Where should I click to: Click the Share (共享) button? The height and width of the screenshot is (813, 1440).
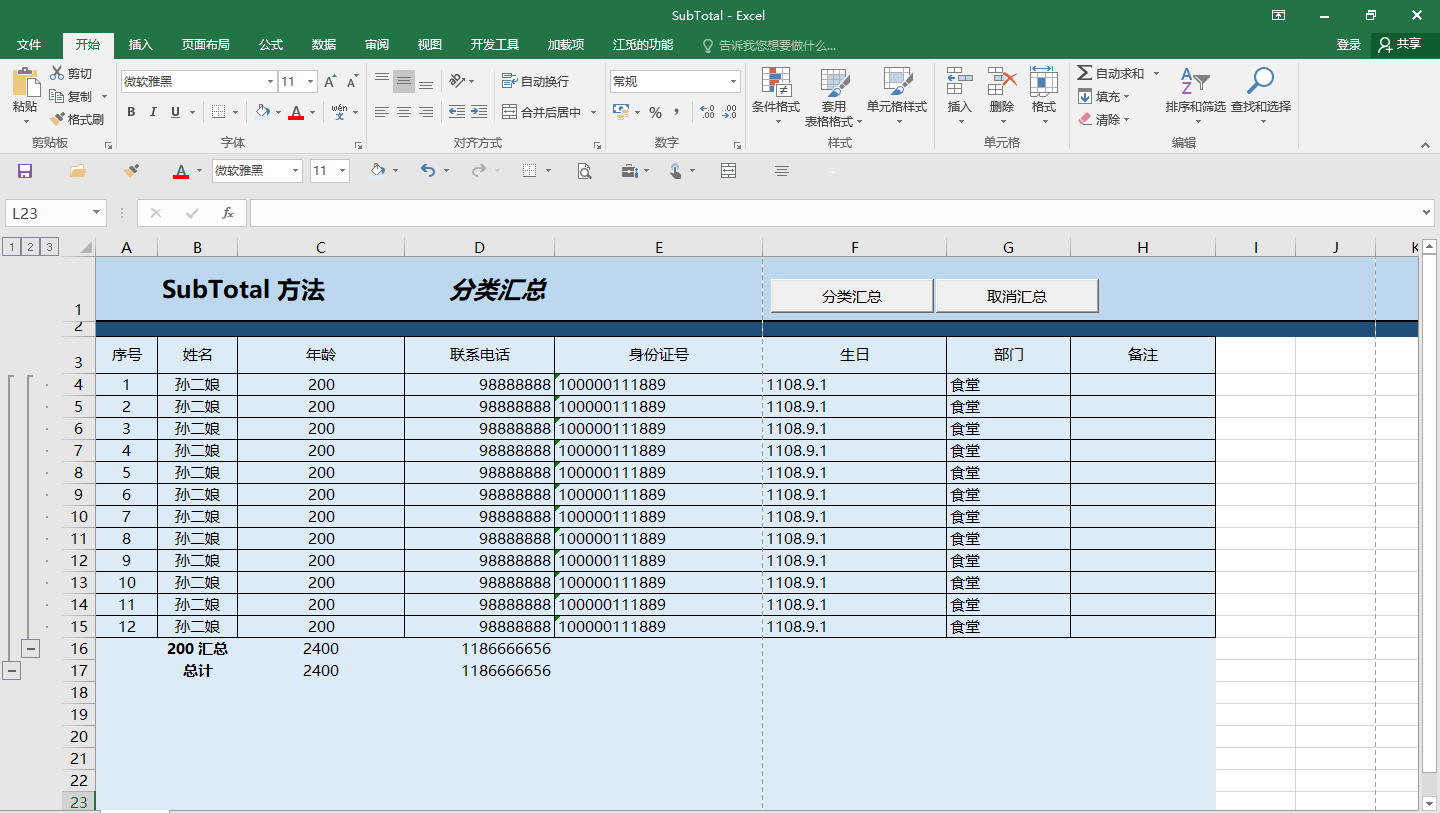tap(1401, 45)
